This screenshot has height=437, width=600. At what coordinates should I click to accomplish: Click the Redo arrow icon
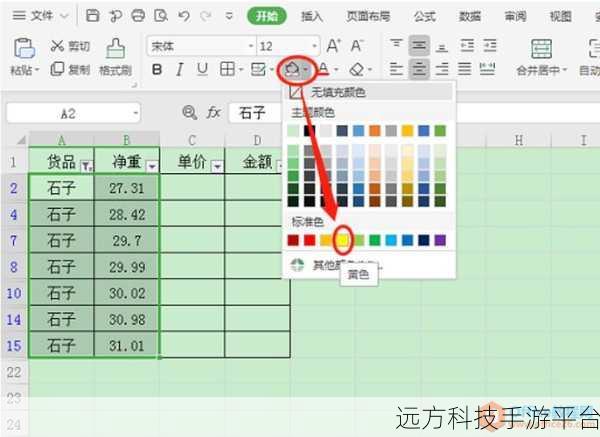tap(206, 16)
